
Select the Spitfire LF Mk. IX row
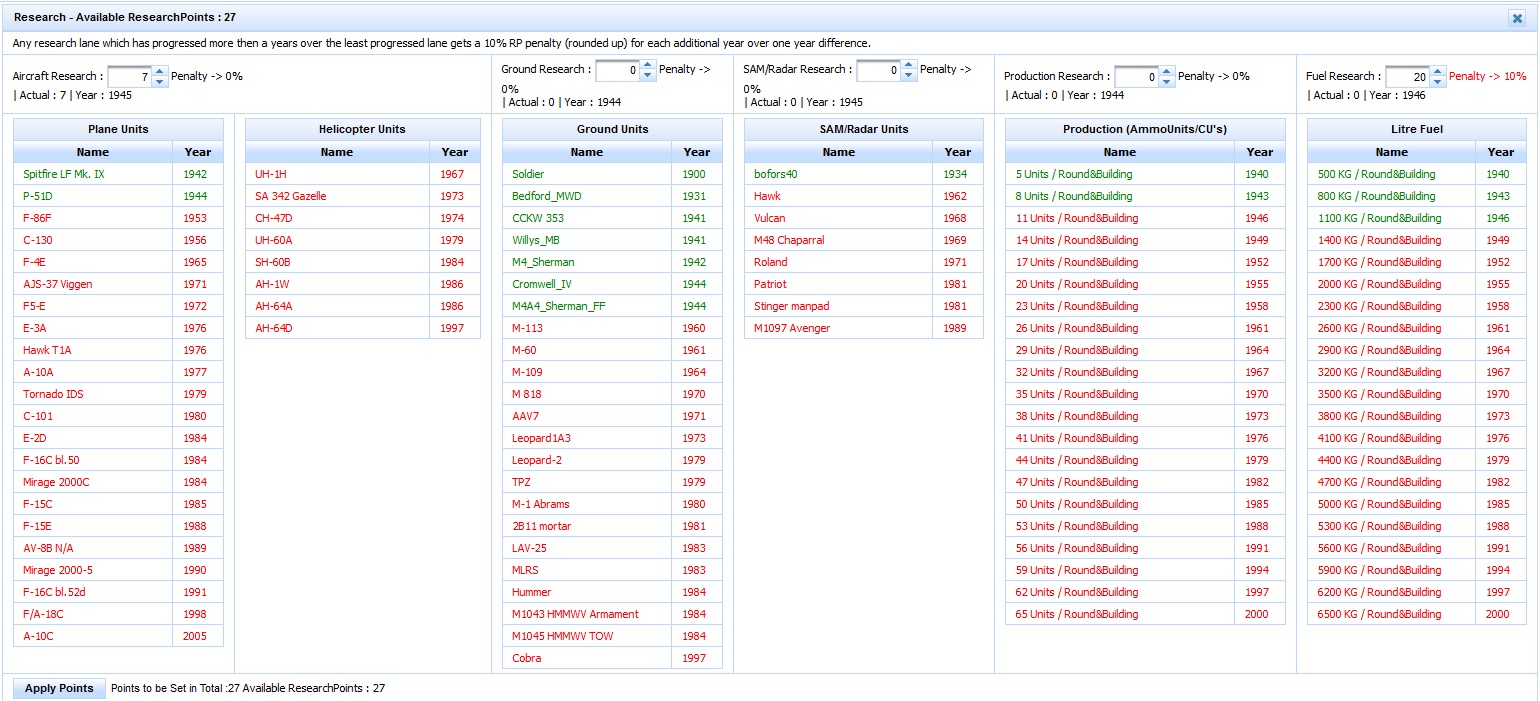tap(64, 174)
